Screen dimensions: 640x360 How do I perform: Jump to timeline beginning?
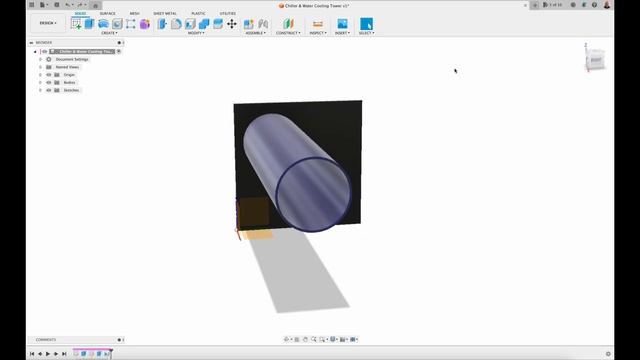click(32, 354)
